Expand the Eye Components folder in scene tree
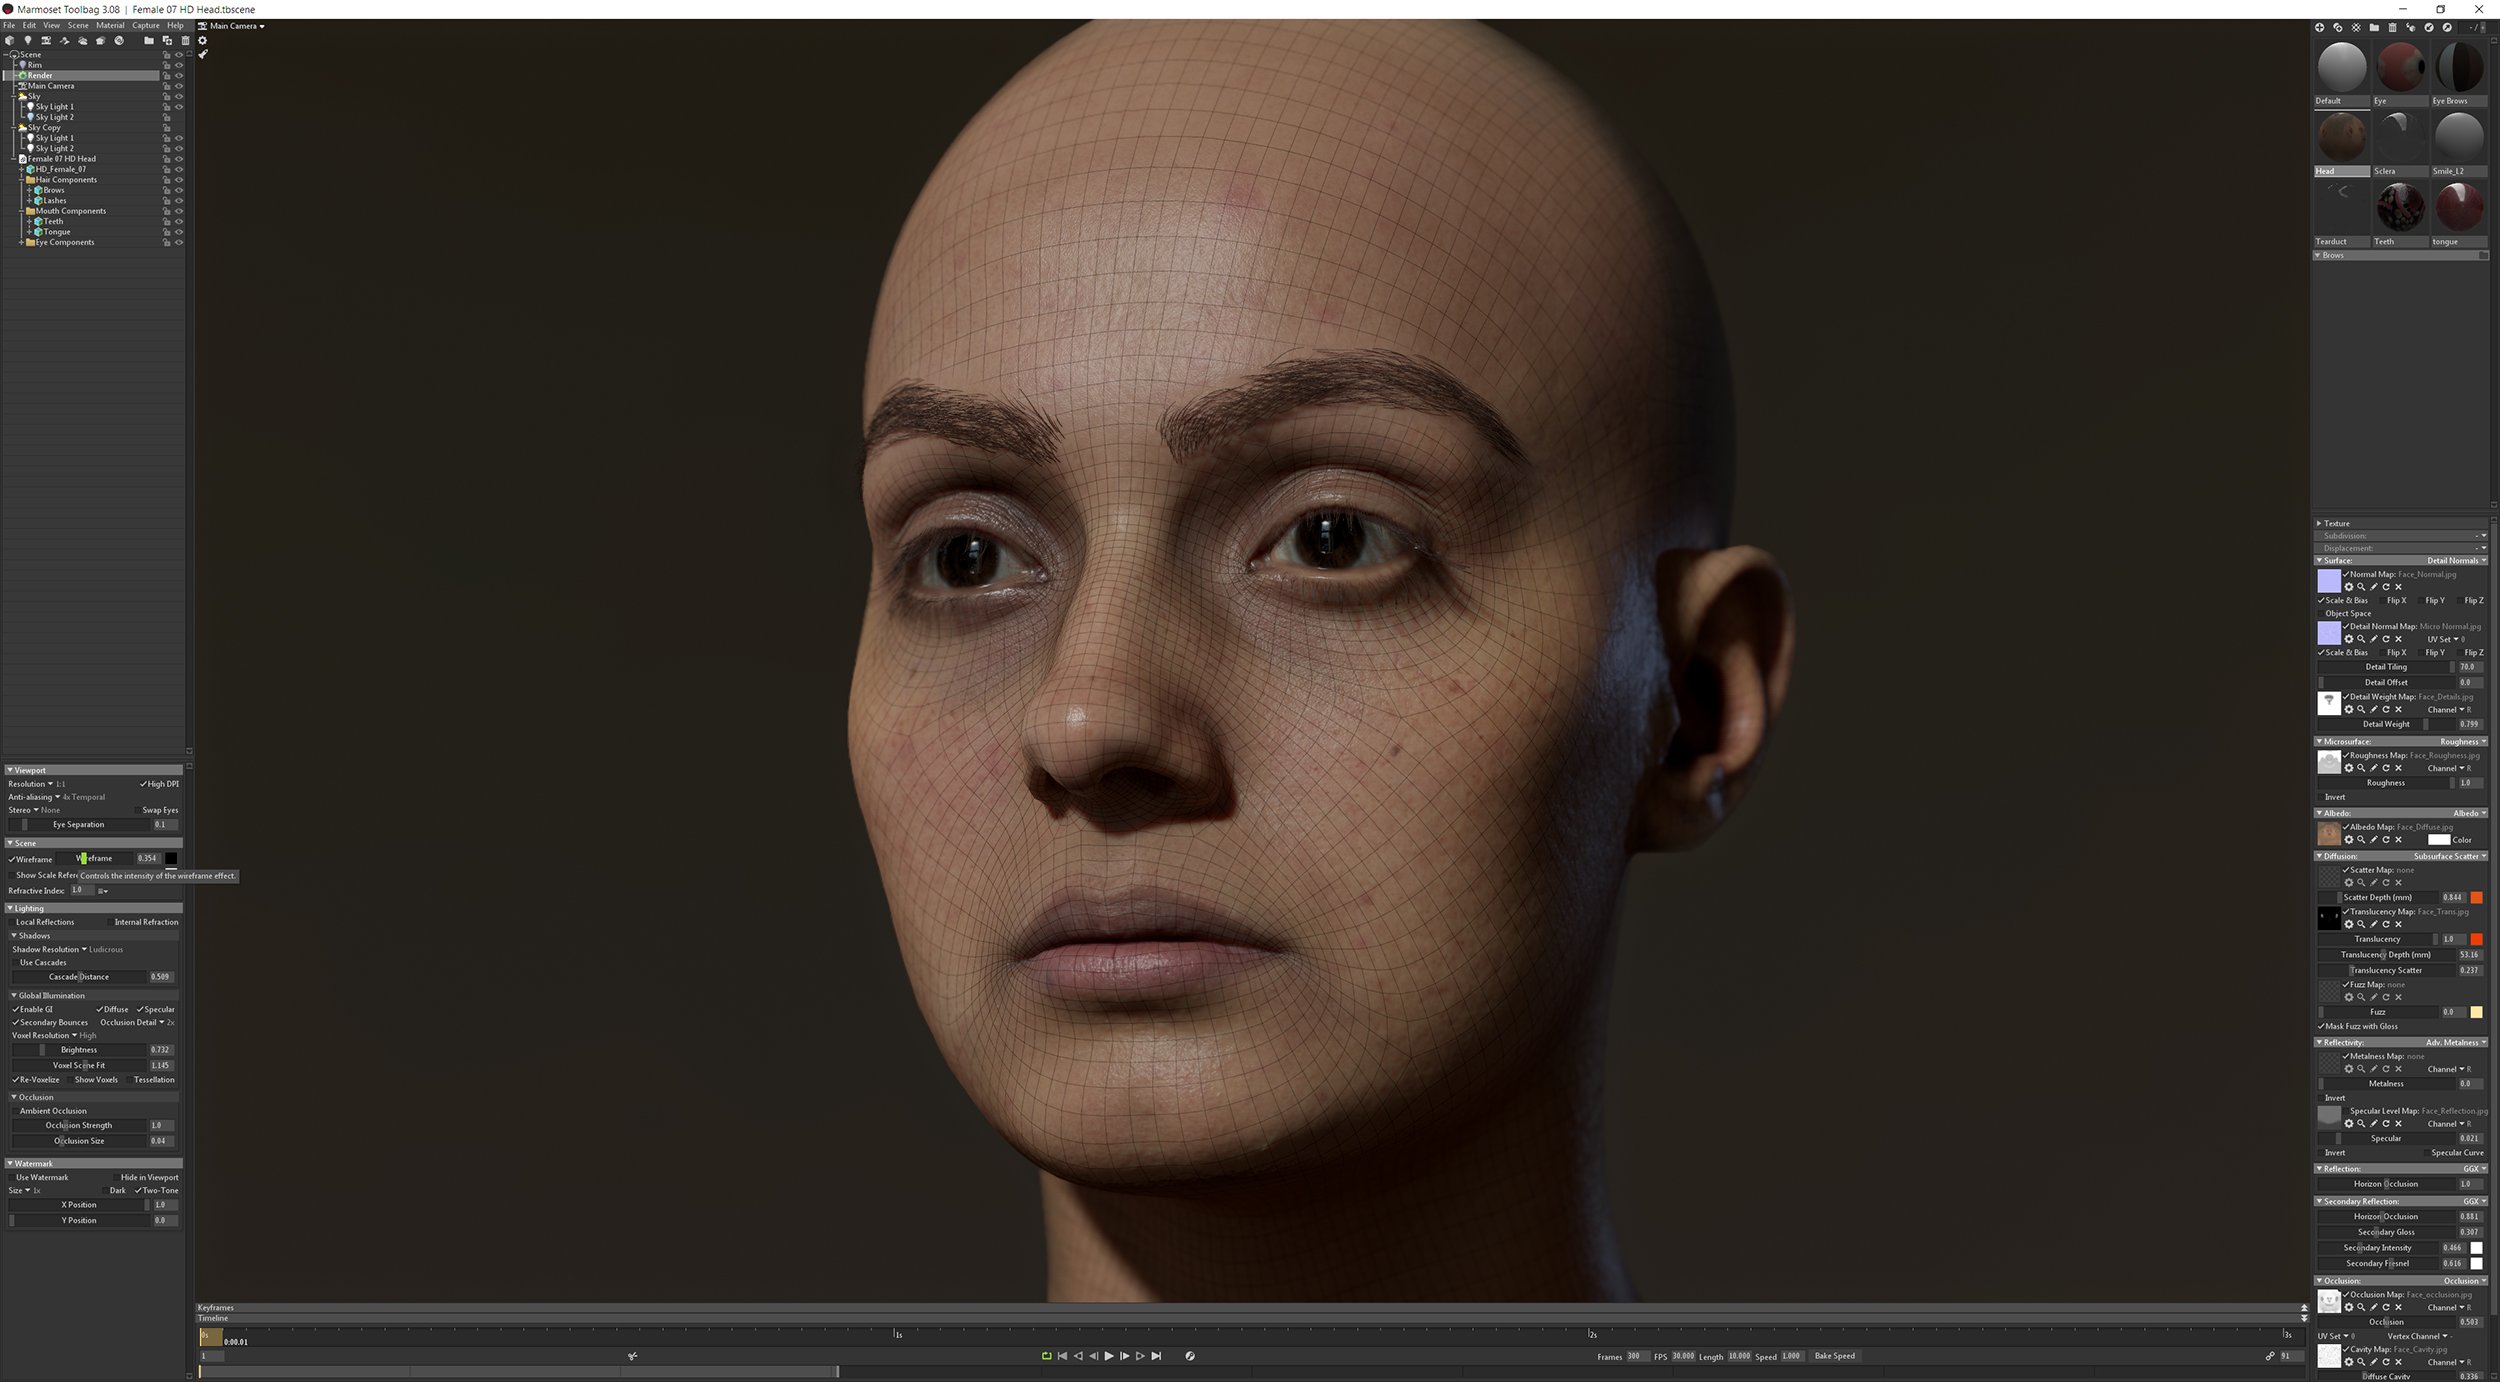Image resolution: width=2500 pixels, height=1382 pixels. click(22, 242)
